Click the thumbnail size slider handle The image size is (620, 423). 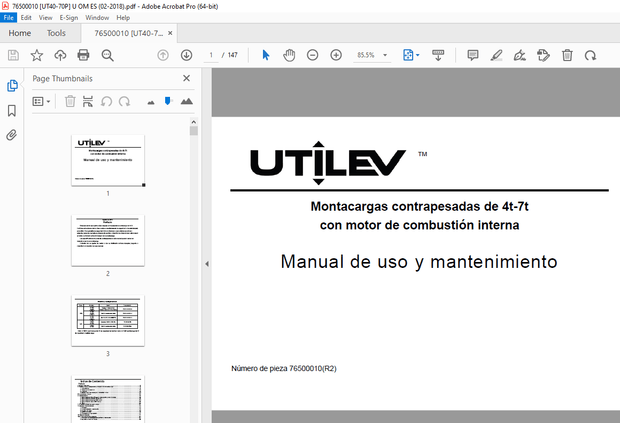[x=168, y=101]
